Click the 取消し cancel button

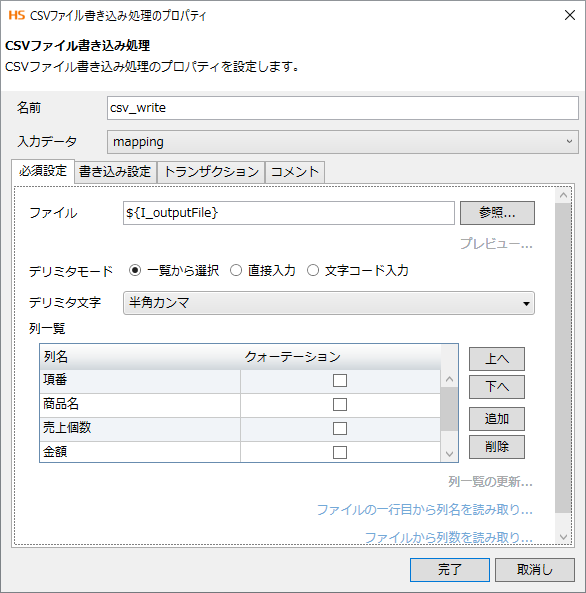[535, 570]
